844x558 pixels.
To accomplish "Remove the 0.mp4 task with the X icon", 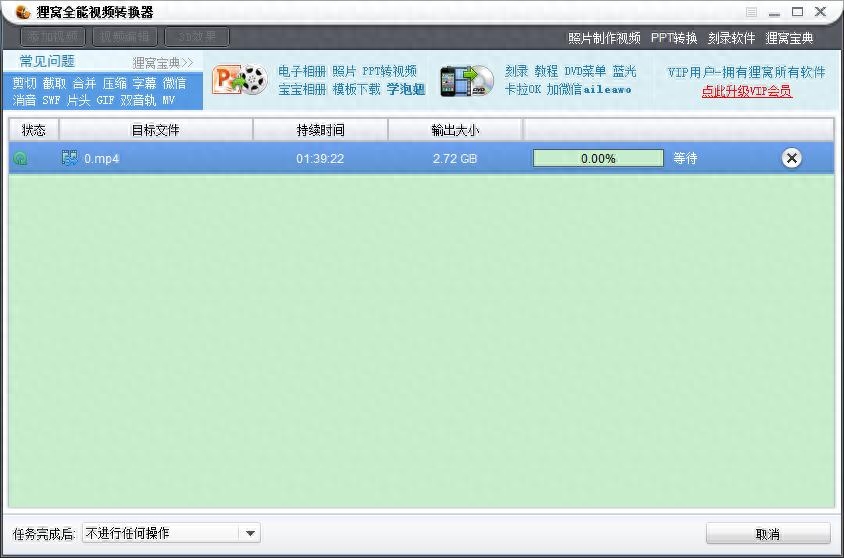I will pos(791,158).
